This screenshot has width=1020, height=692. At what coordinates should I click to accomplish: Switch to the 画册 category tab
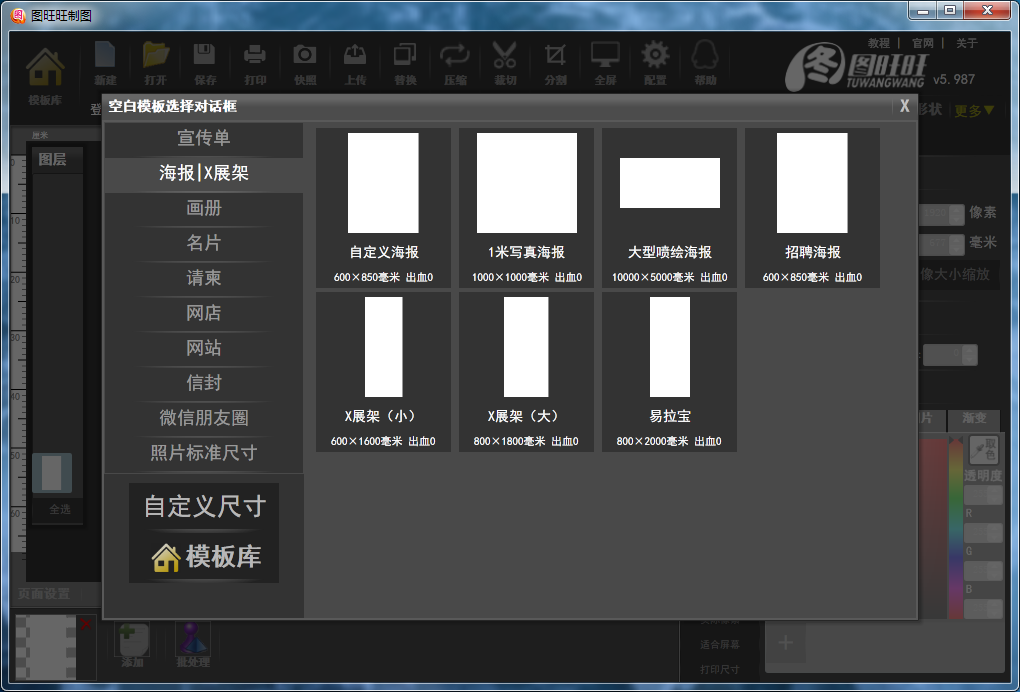pos(204,209)
